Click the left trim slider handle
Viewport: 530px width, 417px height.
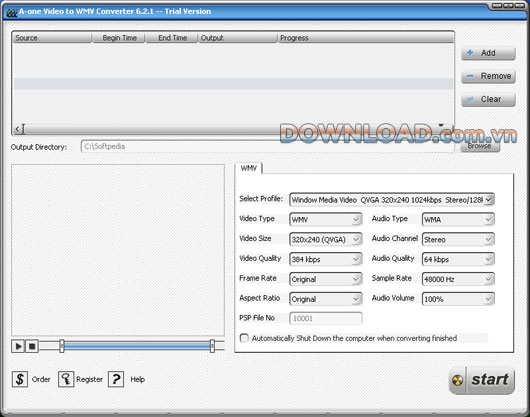click(x=62, y=346)
